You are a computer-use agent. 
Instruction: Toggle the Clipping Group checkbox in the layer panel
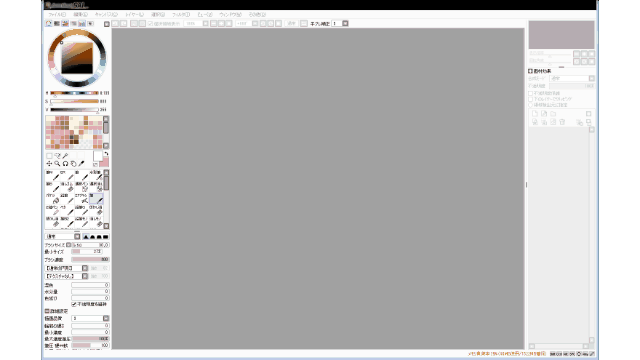pyautogui.click(x=531, y=99)
